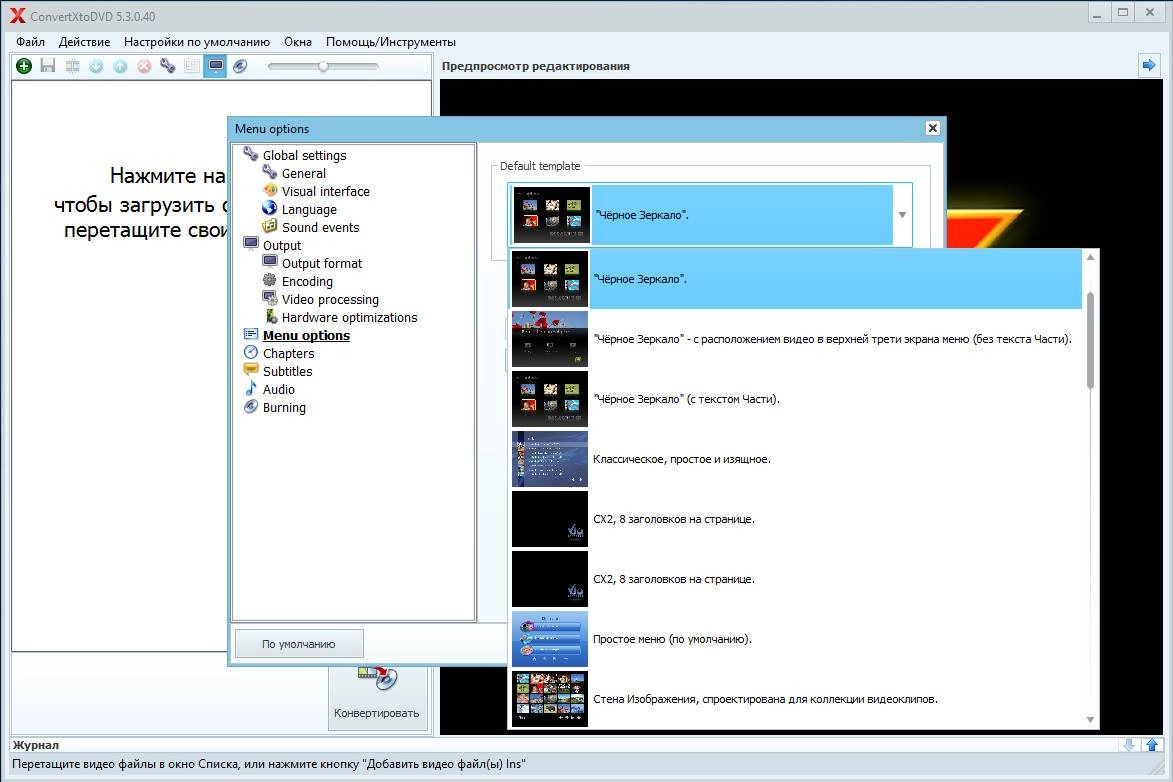Toggle the highlighted monitor preview toolbar icon
Screen dimensions: 1173x782
215,66
